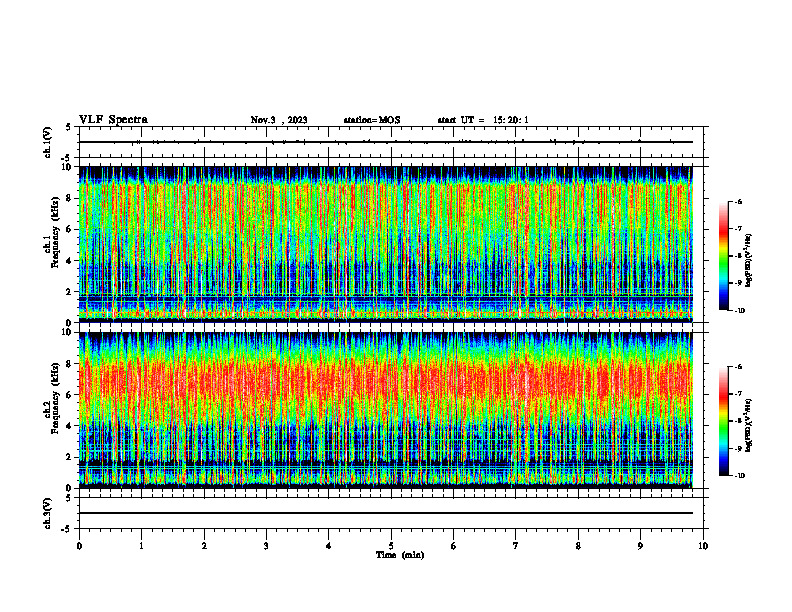
Task: Click tick label "4" on the Time axis
Action: point(329,546)
